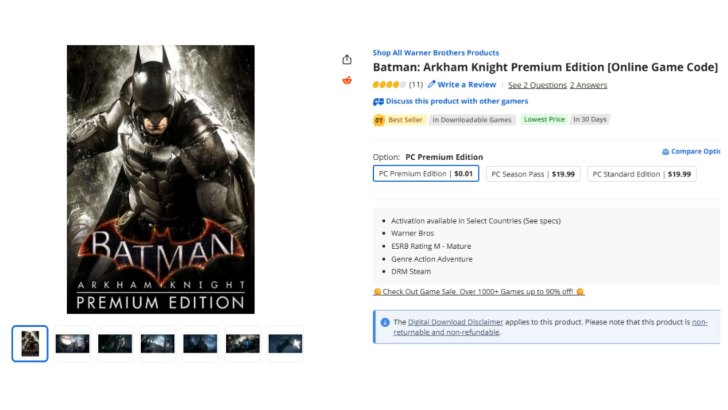The image size is (728, 410).
Task: Follow the 2 Answers link
Action: (x=588, y=85)
